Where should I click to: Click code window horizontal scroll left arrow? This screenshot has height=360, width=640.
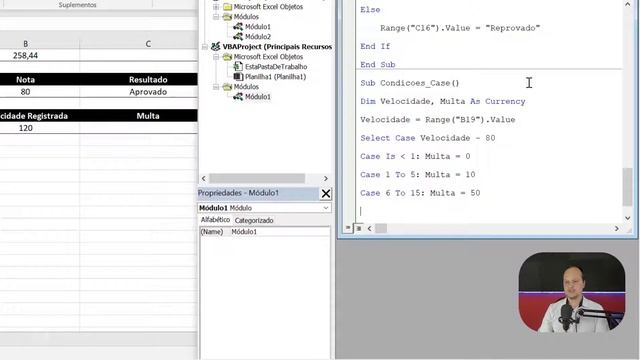coord(369,229)
